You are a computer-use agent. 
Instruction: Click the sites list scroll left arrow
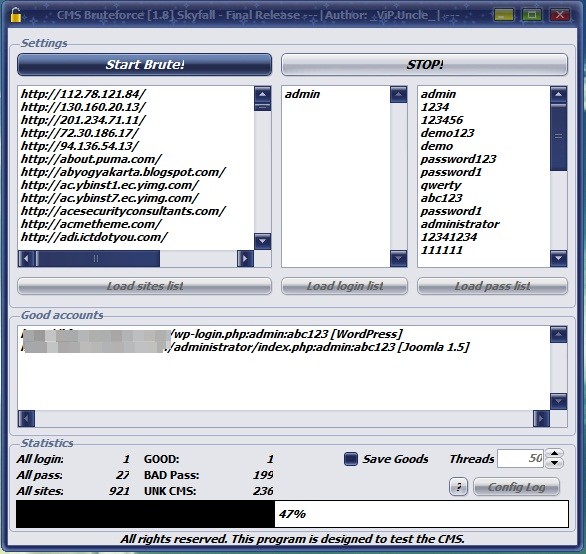pos(26,259)
